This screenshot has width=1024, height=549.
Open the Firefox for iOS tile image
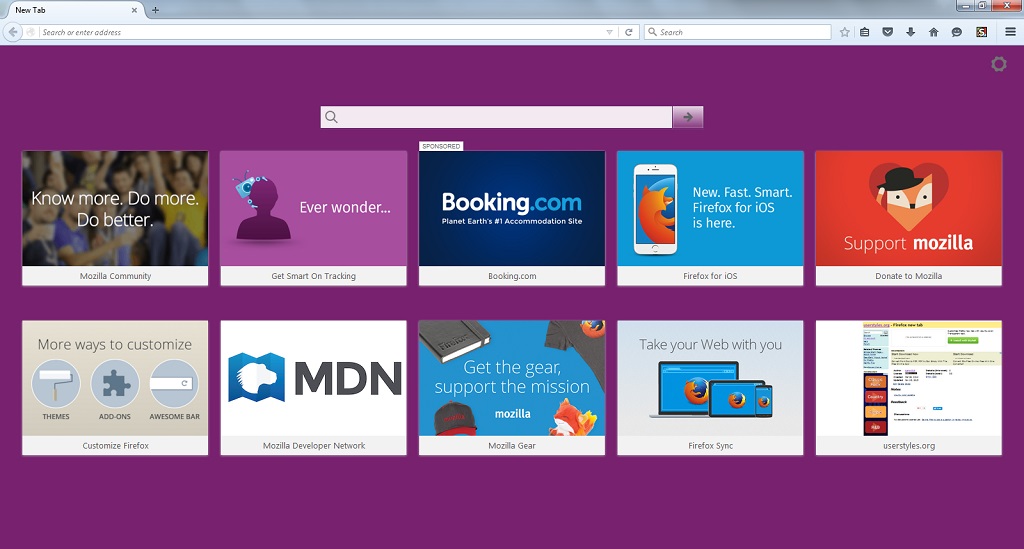point(711,208)
